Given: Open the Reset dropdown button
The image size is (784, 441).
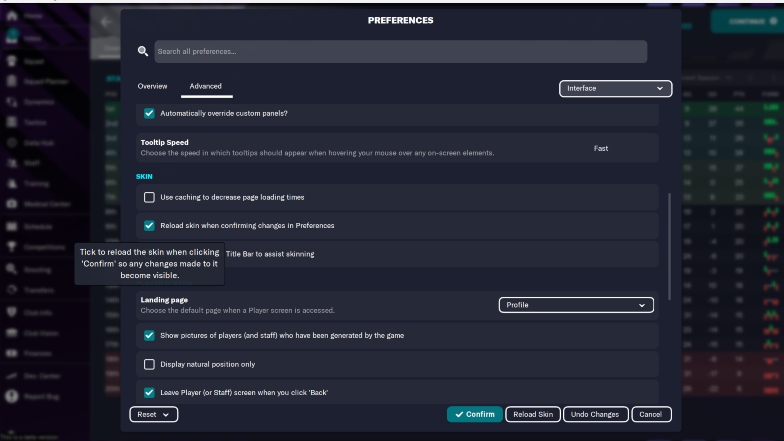Looking at the screenshot, I should [x=154, y=414].
